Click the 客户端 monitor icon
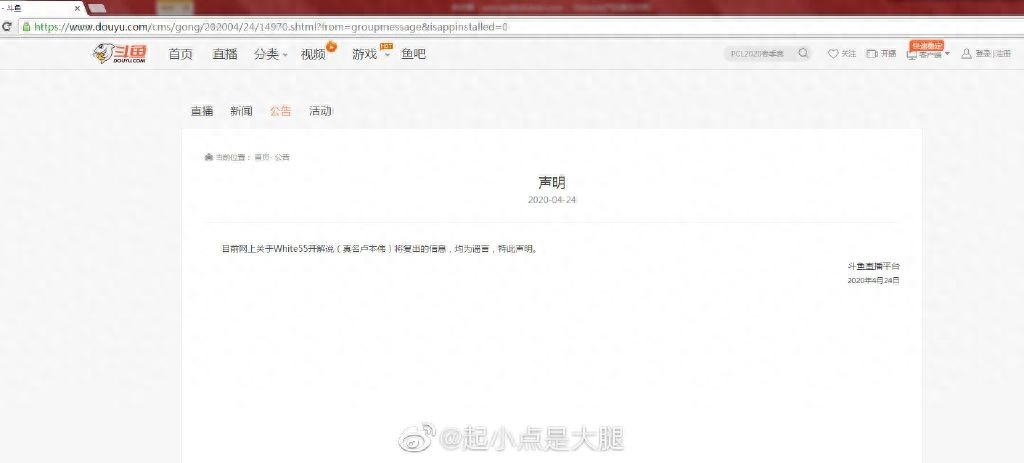The width and height of the screenshot is (1024, 463). (x=911, y=55)
